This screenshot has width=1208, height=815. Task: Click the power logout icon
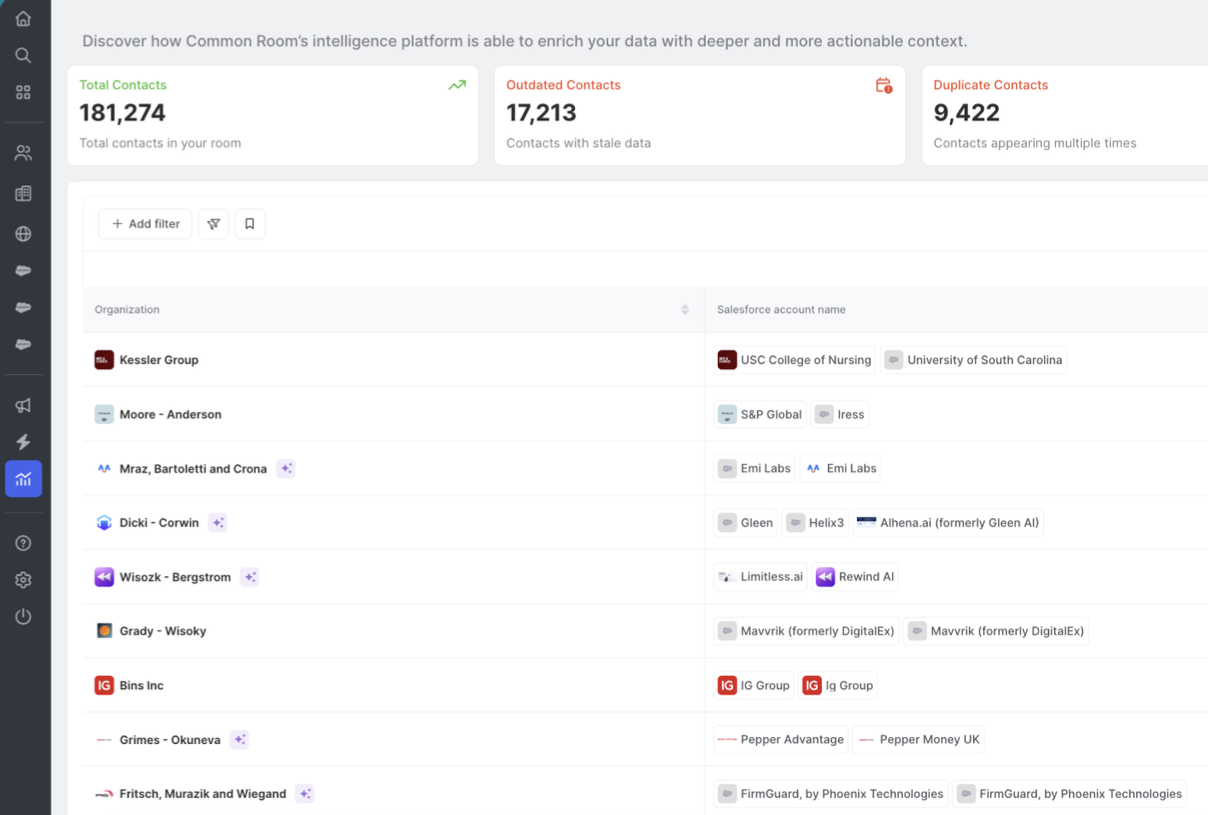pos(23,617)
